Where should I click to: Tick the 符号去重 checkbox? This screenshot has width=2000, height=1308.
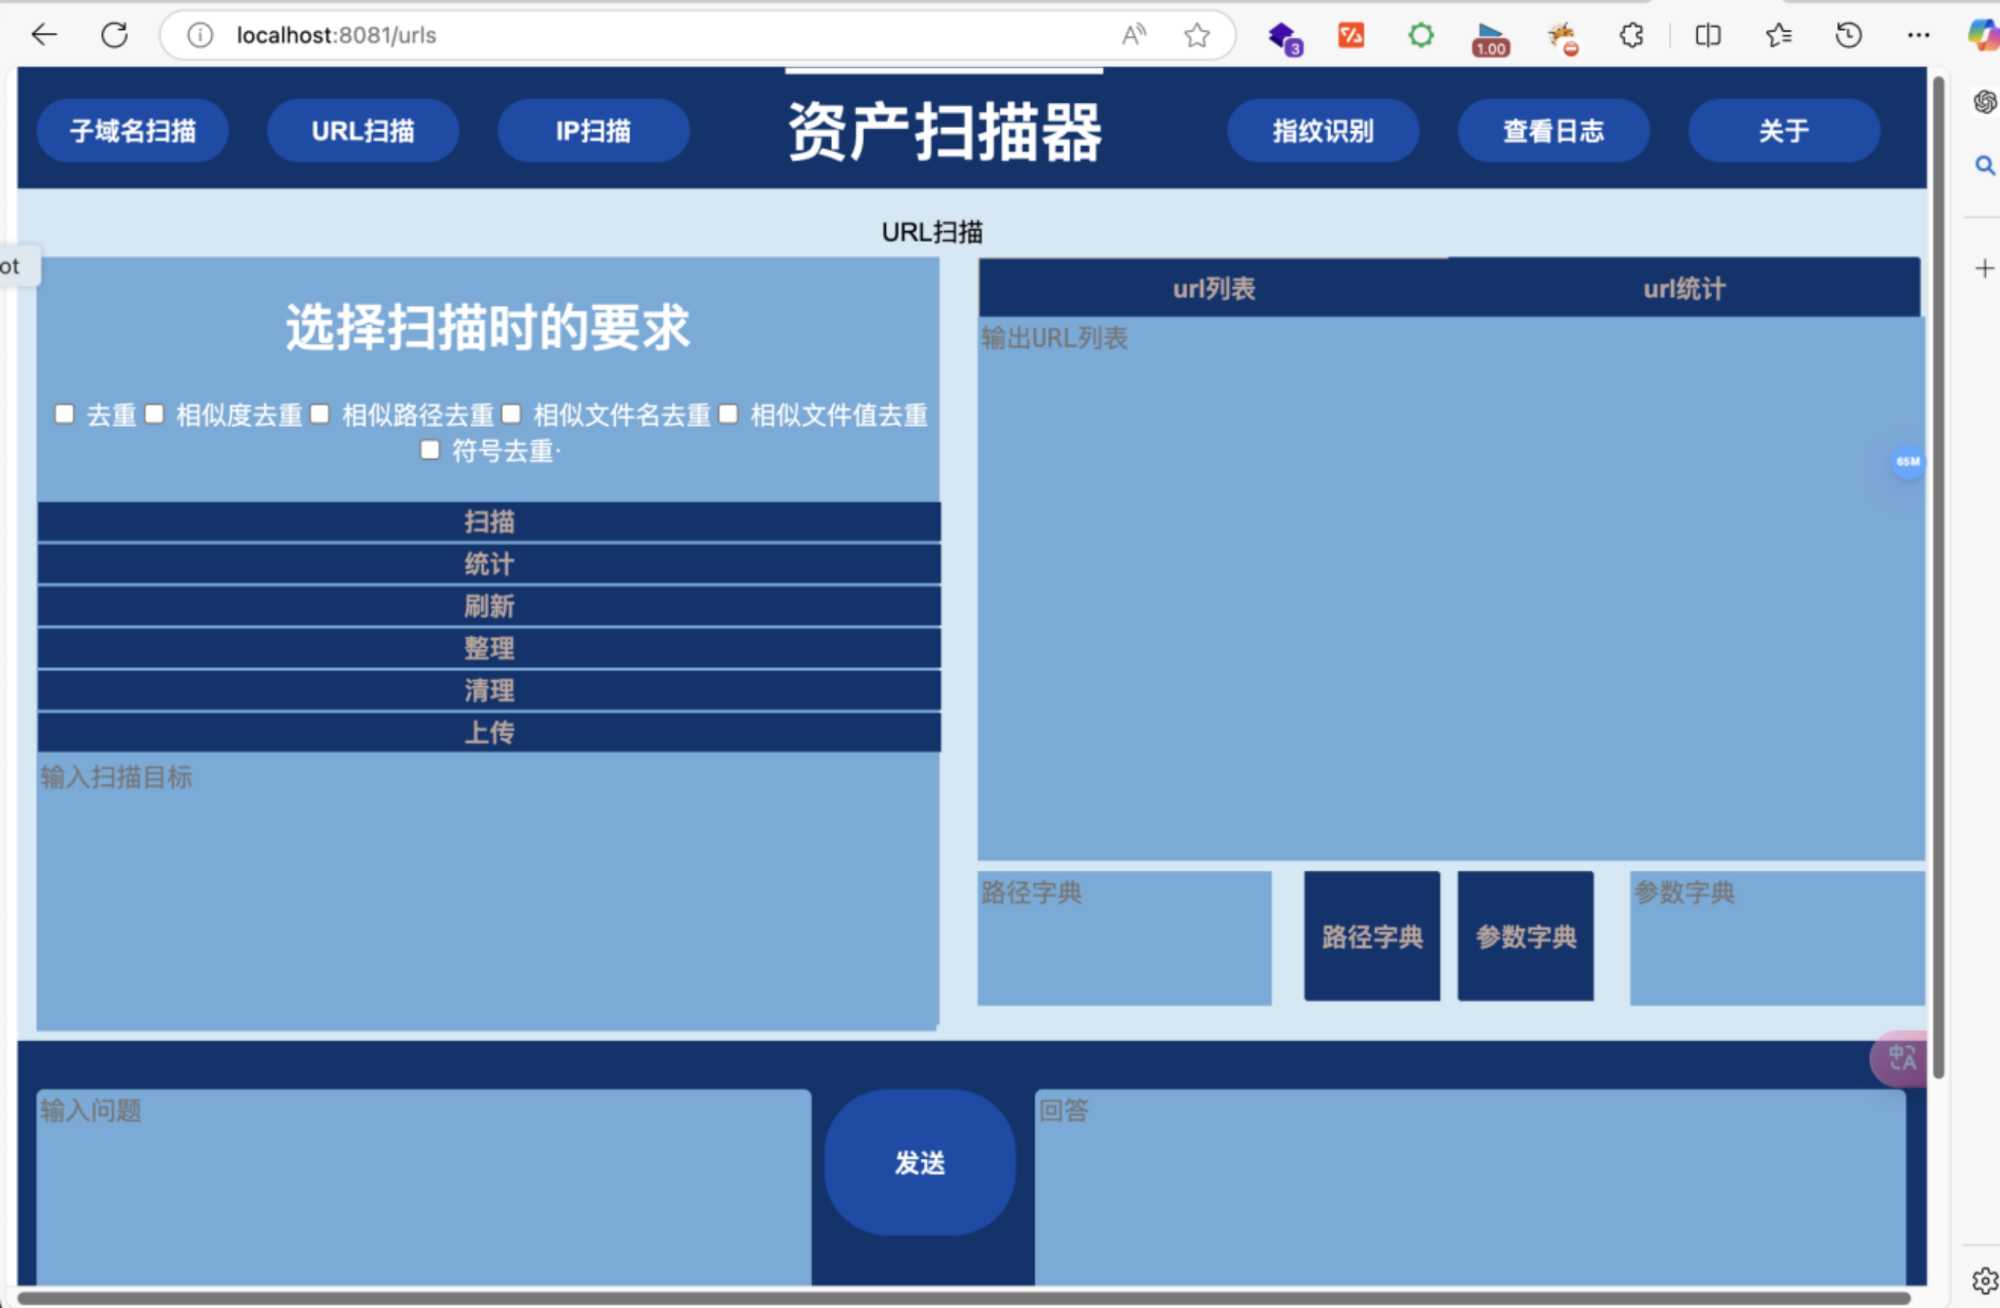[430, 450]
